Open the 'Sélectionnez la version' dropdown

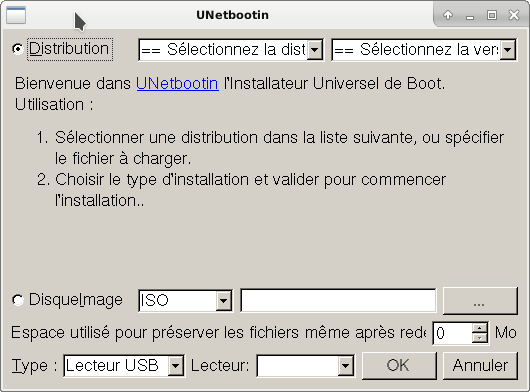click(424, 50)
